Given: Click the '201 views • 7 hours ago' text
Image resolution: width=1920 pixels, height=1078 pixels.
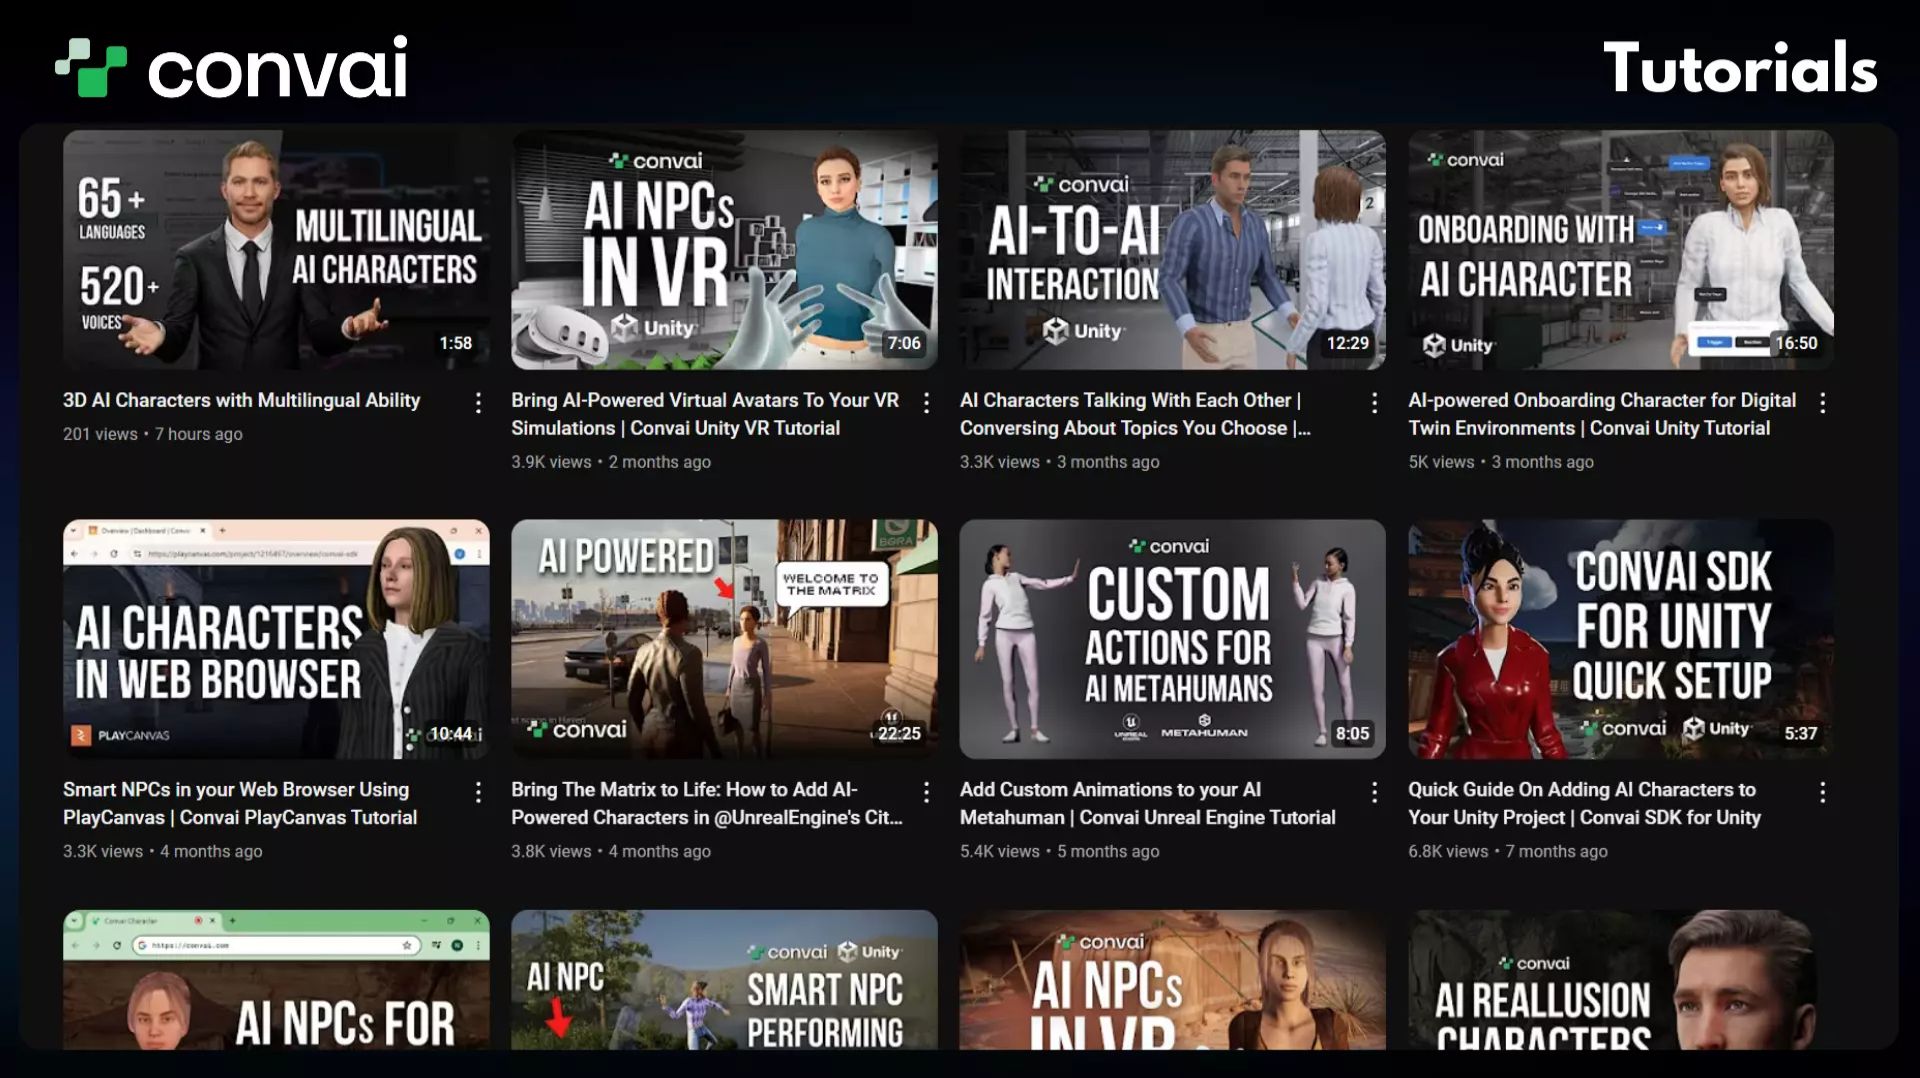Looking at the screenshot, I should (153, 434).
